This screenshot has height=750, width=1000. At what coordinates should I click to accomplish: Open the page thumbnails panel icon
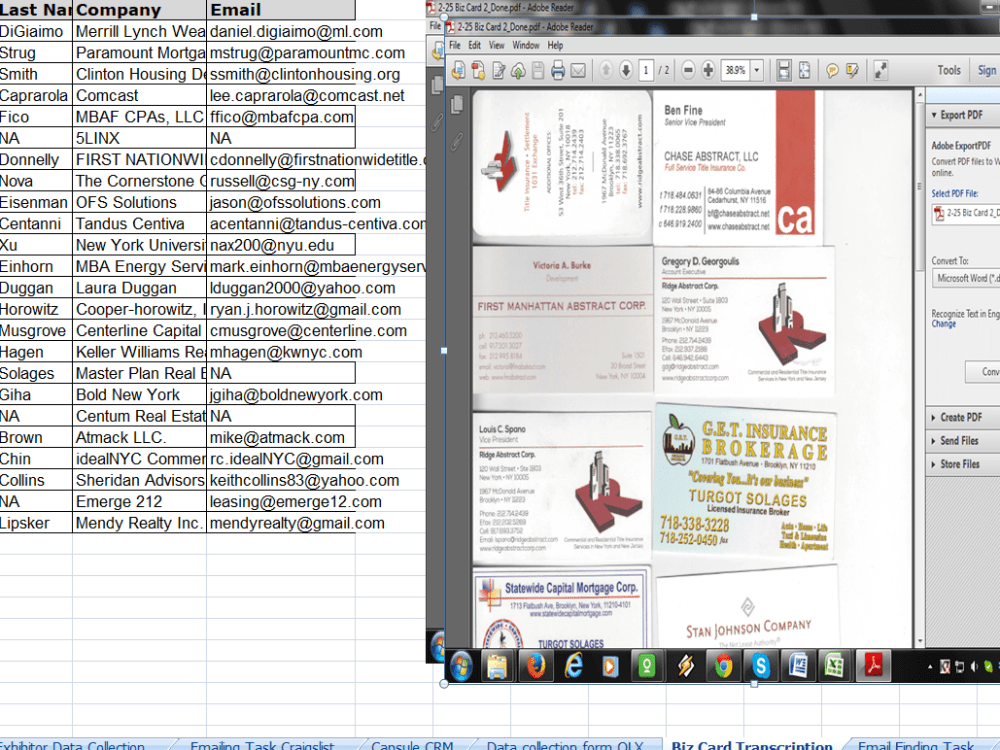[457, 105]
